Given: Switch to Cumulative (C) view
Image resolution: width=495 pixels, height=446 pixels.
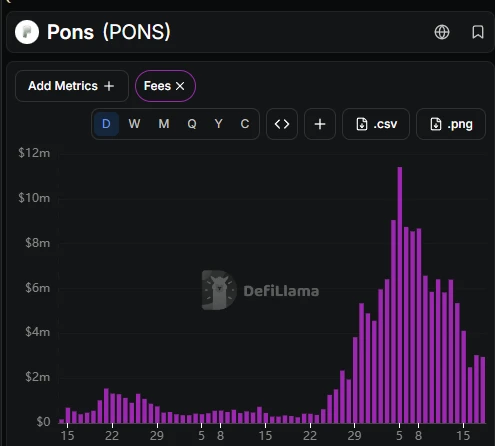Looking at the screenshot, I should click(245, 124).
